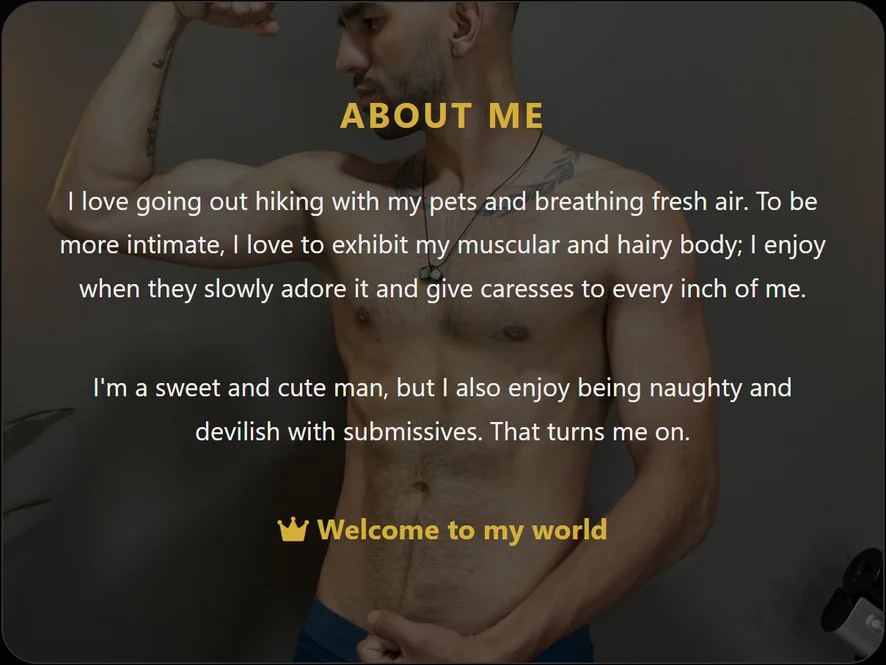The image size is (886, 665).
Task: Click the word "naughty" in the second paragraph
Action: coord(695,389)
